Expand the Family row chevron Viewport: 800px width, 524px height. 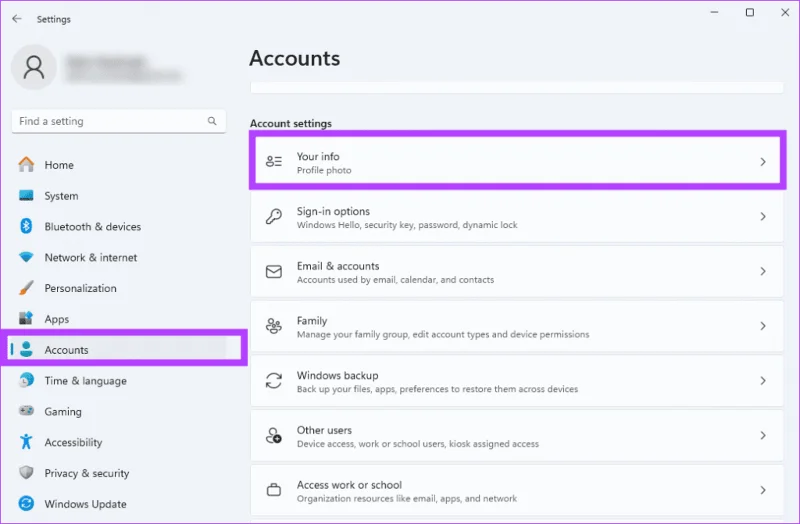(x=763, y=326)
